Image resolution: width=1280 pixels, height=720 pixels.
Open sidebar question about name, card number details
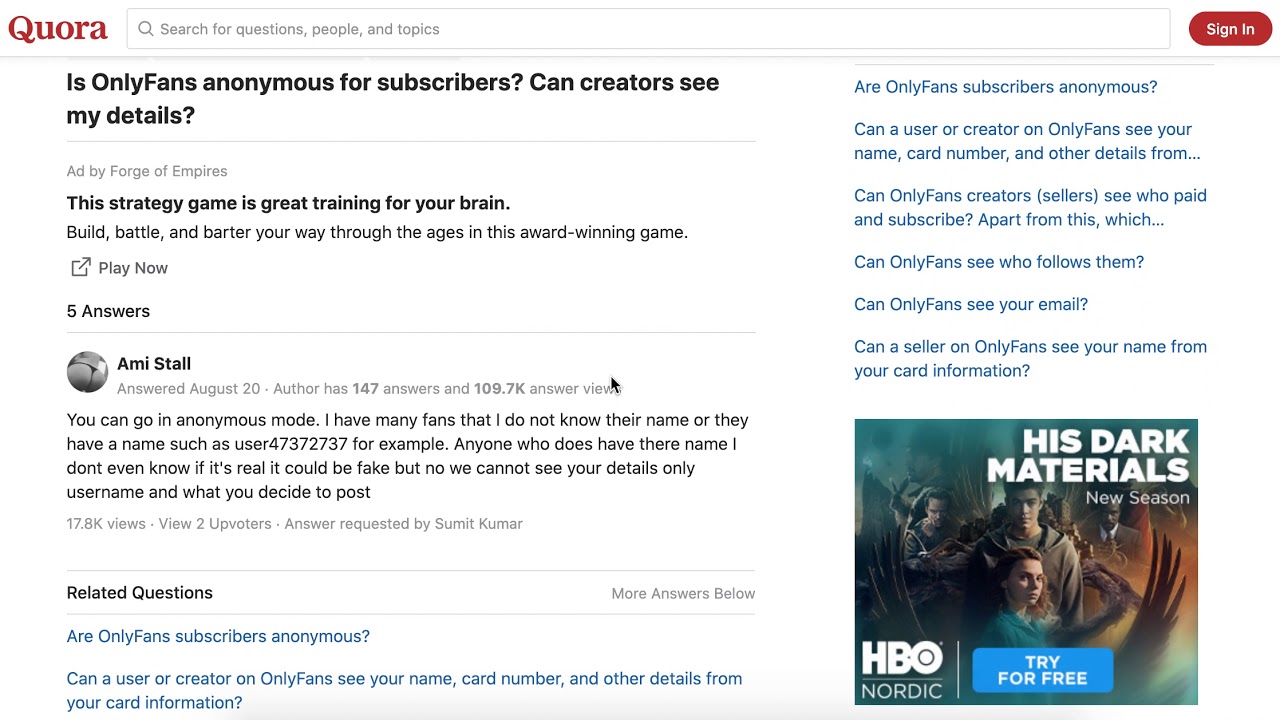click(x=1027, y=141)
